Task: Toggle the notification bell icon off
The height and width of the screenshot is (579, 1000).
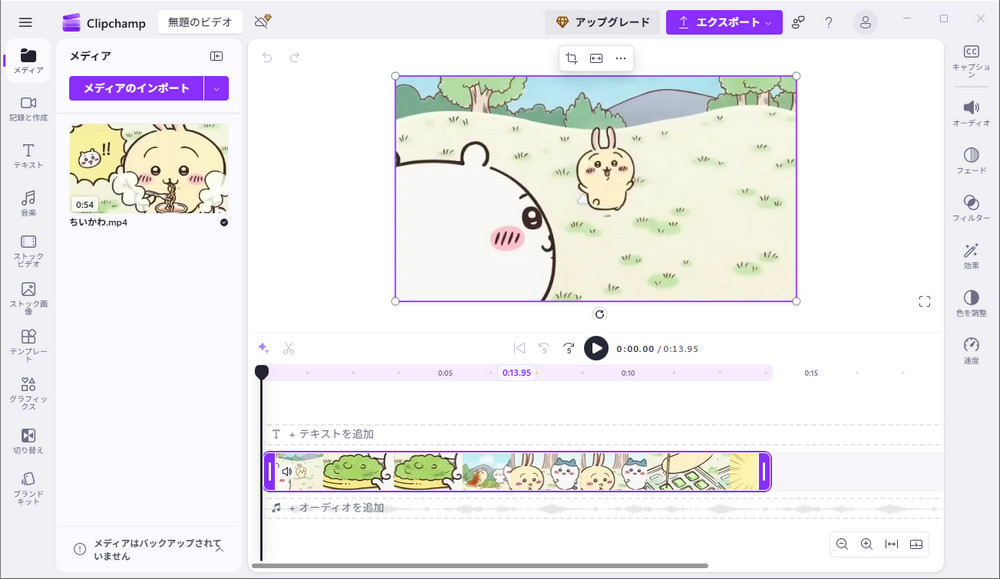Action: point(260,20)
